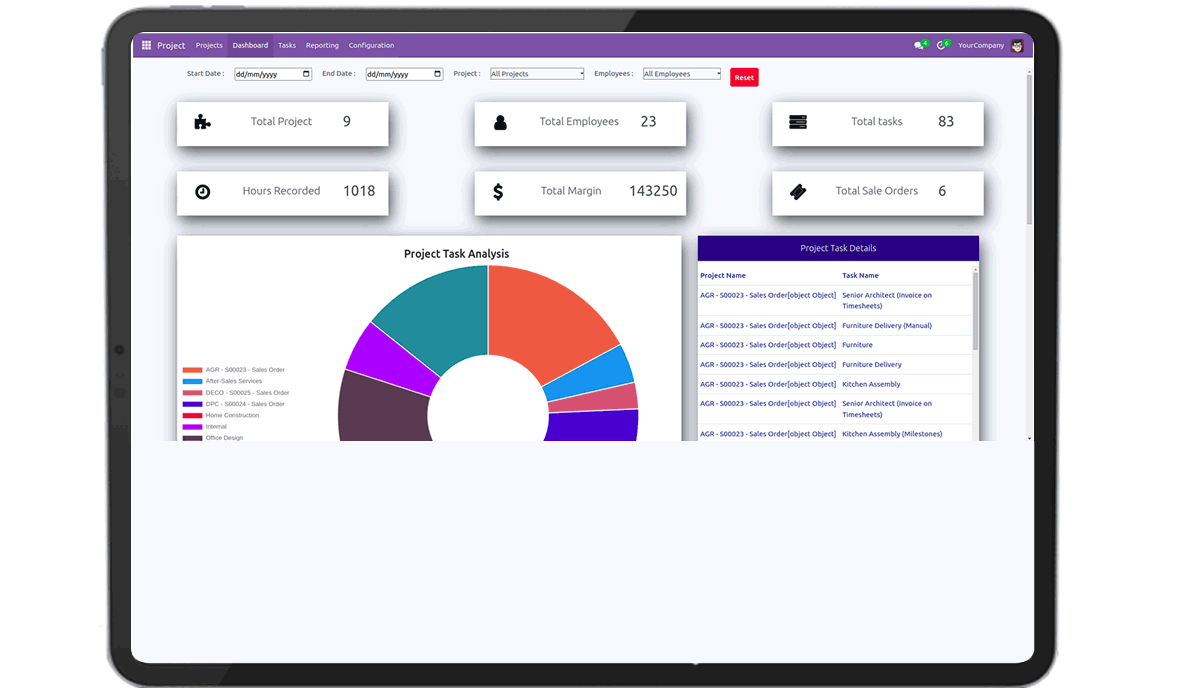The image size is (1200, 697).
Task: Click the Total Project puzzle icon
Action: click(x=202, y=122)
